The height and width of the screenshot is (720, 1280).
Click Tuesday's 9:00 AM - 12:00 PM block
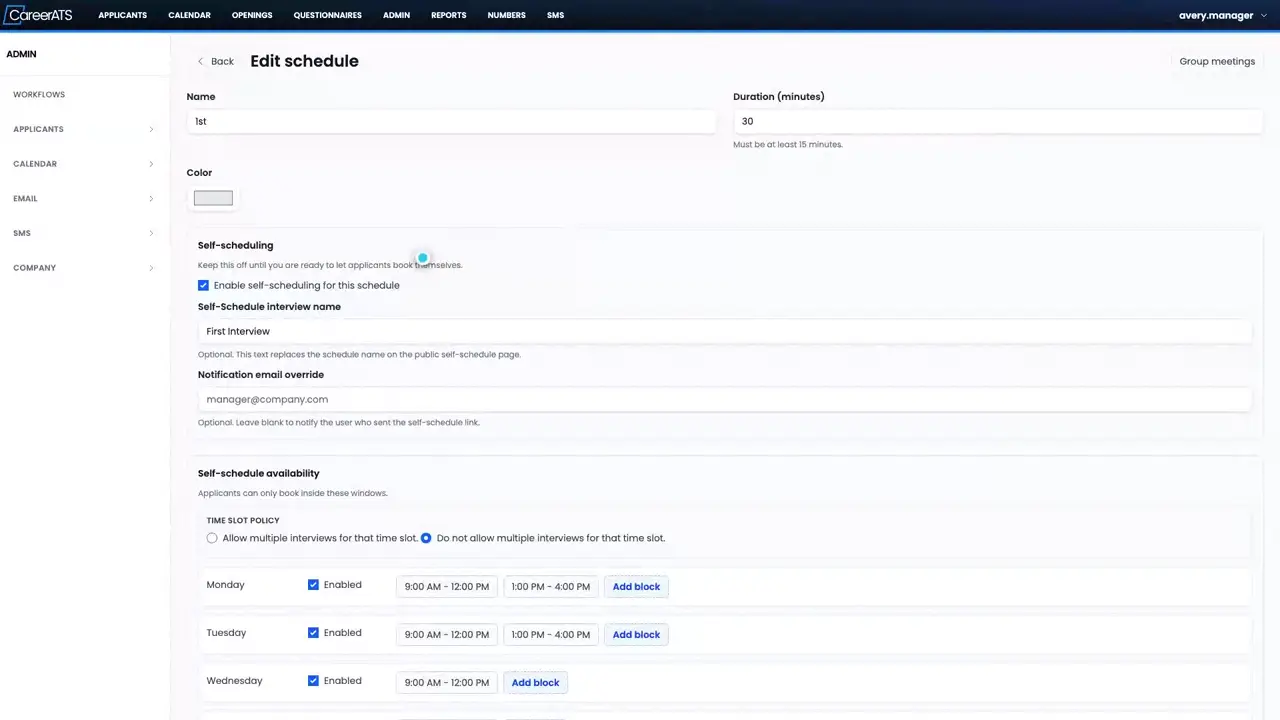click(x=447, y=635)
